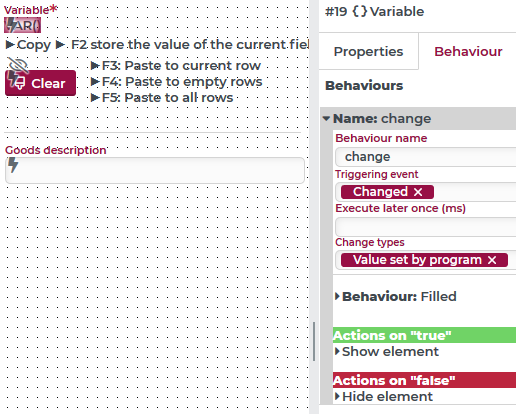Expand F4: Paste to empty rows

(x=95, y=81)
